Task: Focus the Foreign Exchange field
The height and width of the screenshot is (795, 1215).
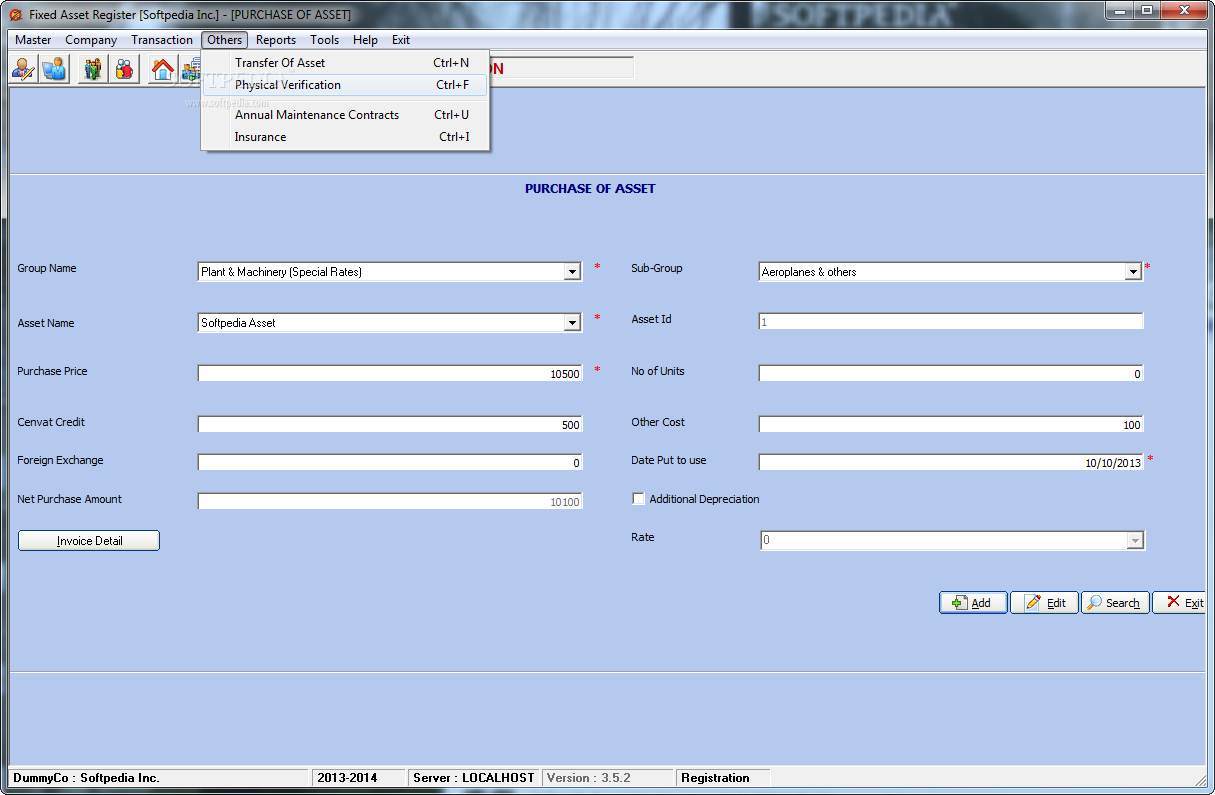Action: [x=390, y=463]
